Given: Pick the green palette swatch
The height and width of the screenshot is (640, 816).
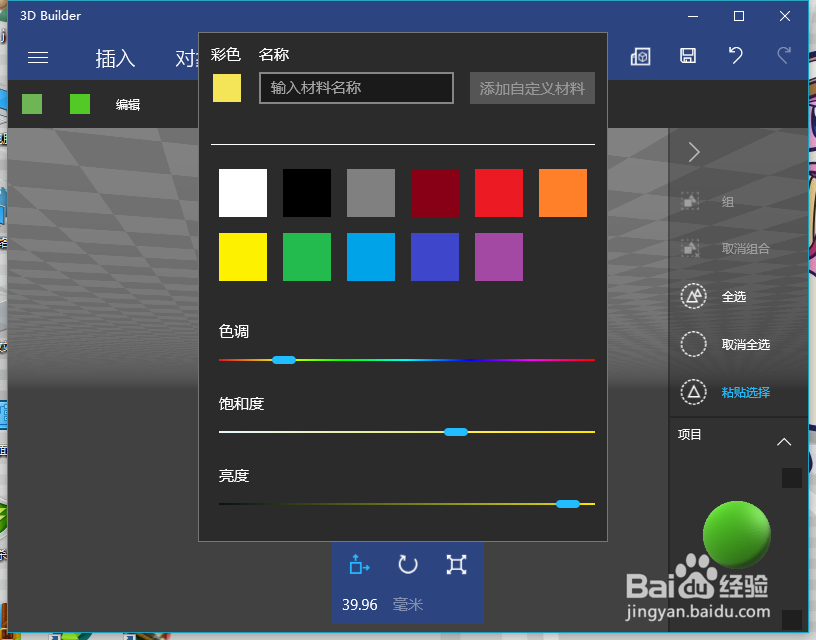Looking at the screenshot, I should point(307,257).
